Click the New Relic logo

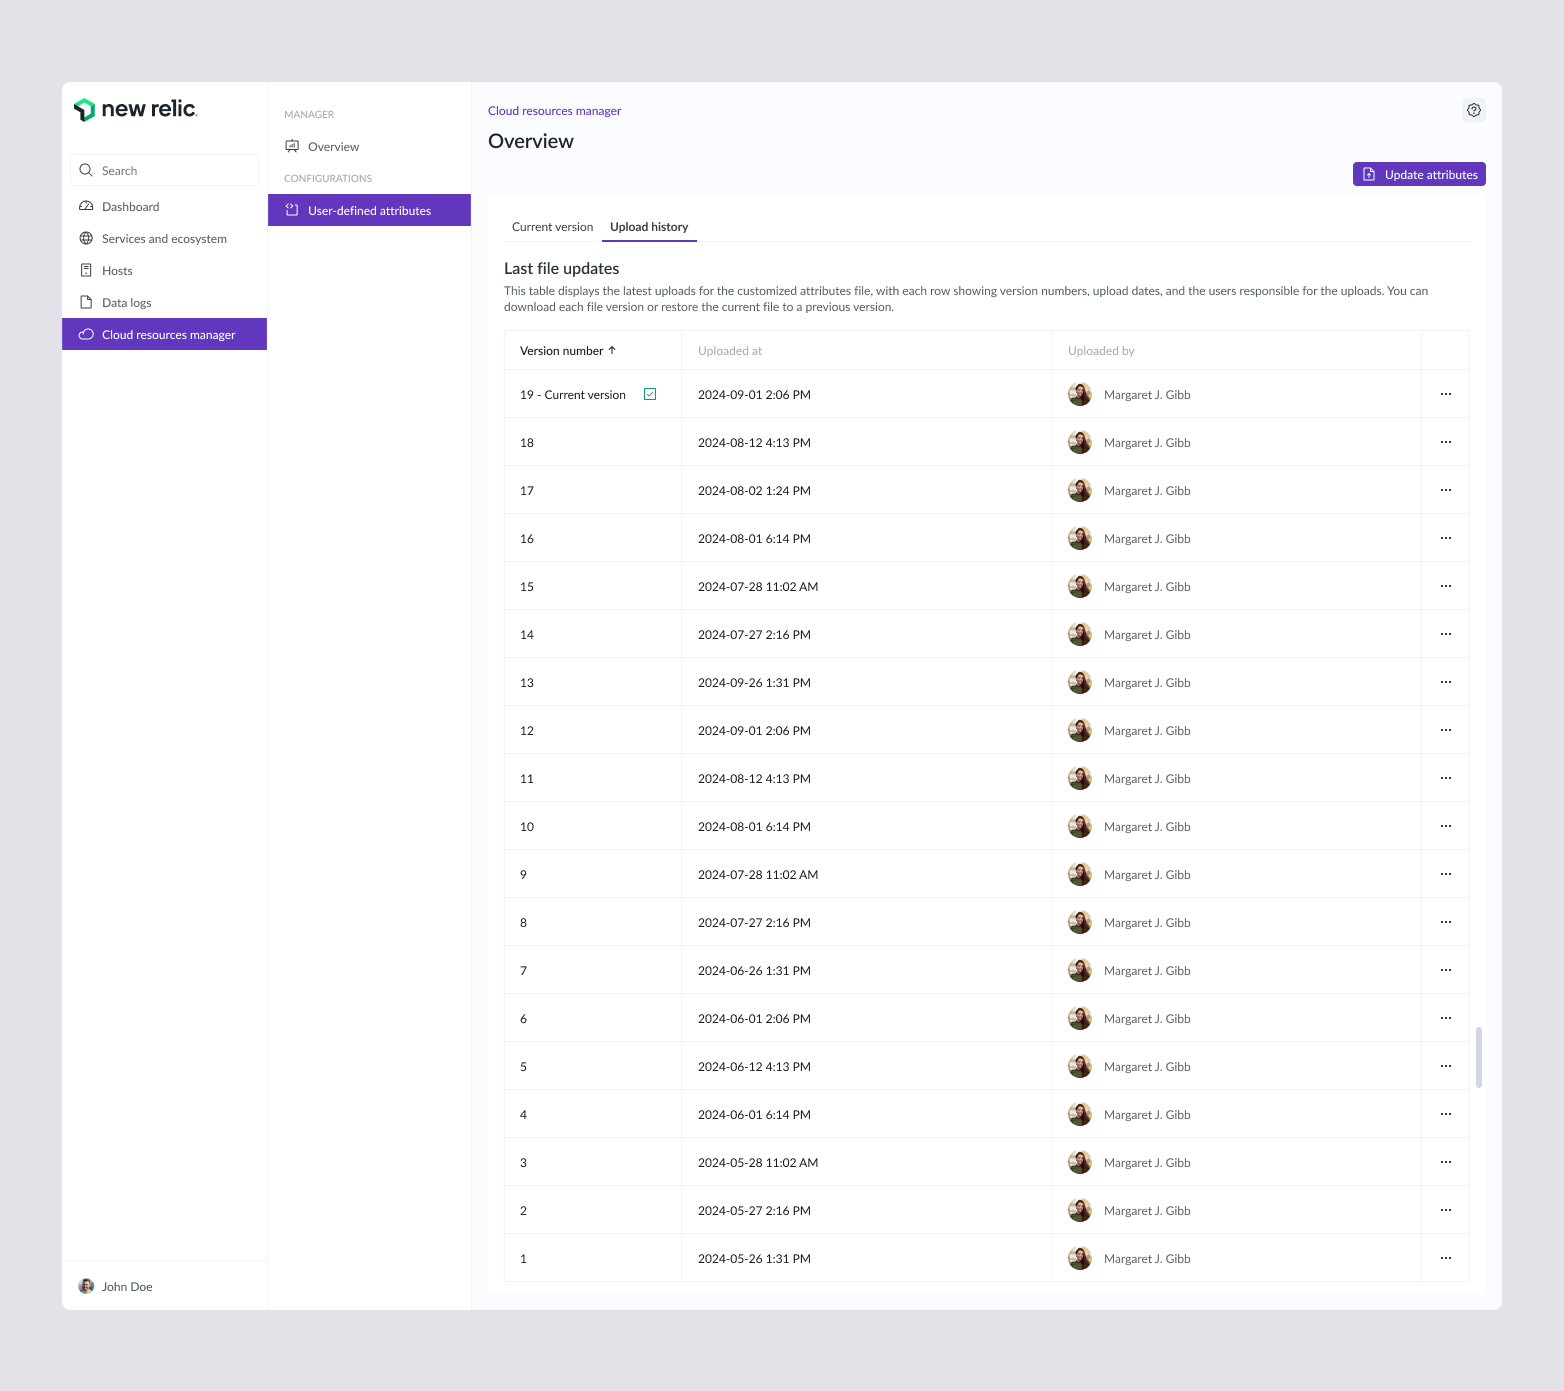(x=135, y=110)
